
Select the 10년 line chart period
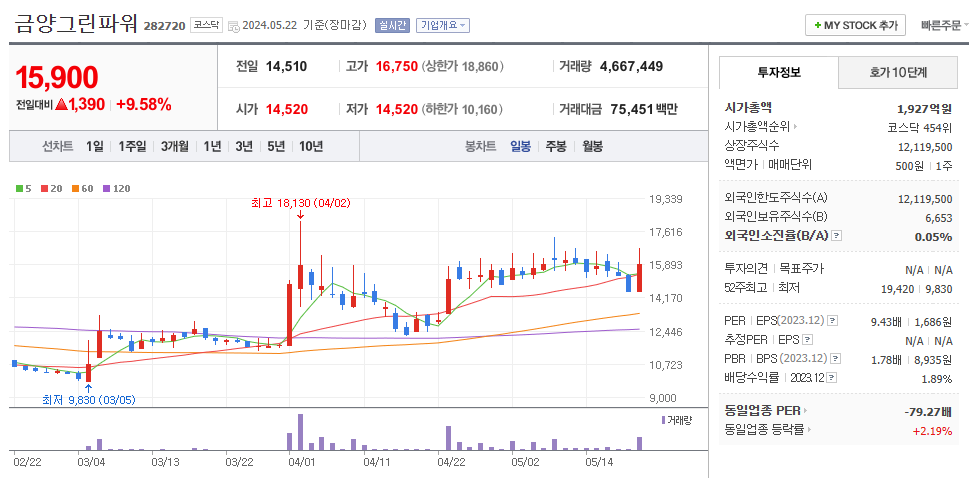pyautogui.click(x=311, y=147)
